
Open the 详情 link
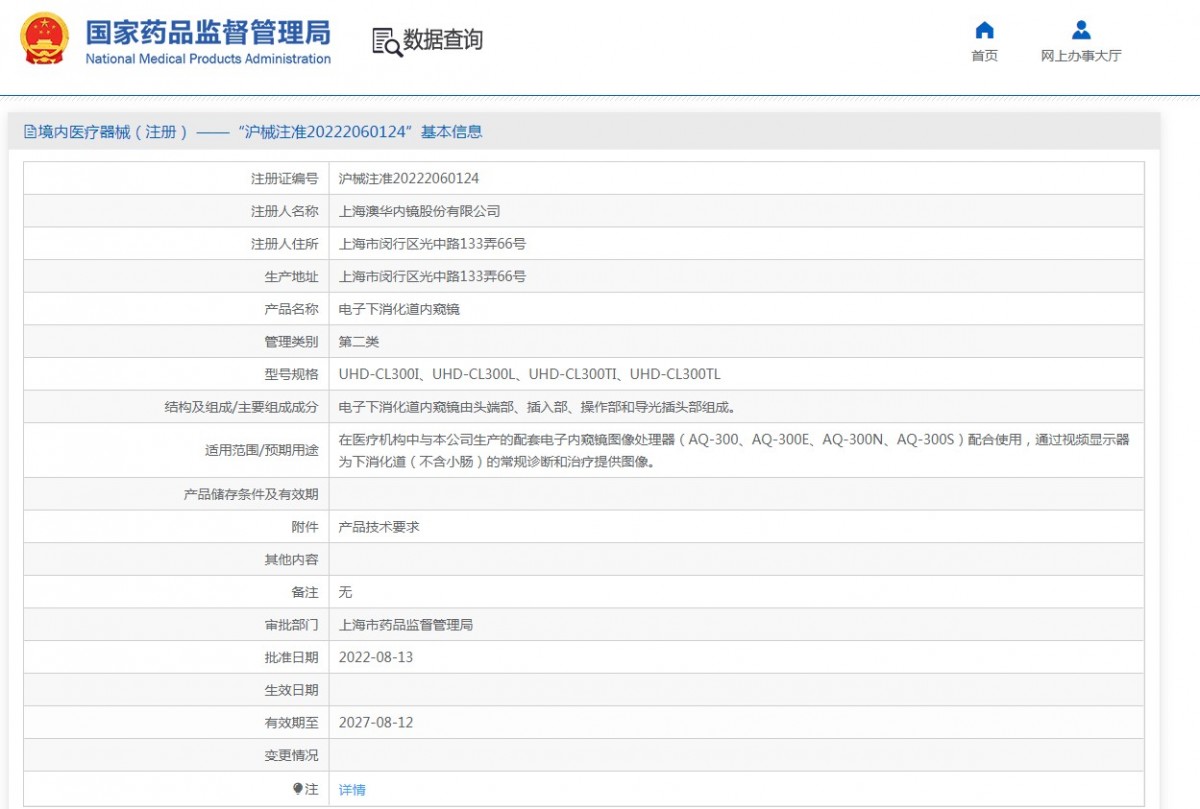[352, 790]
